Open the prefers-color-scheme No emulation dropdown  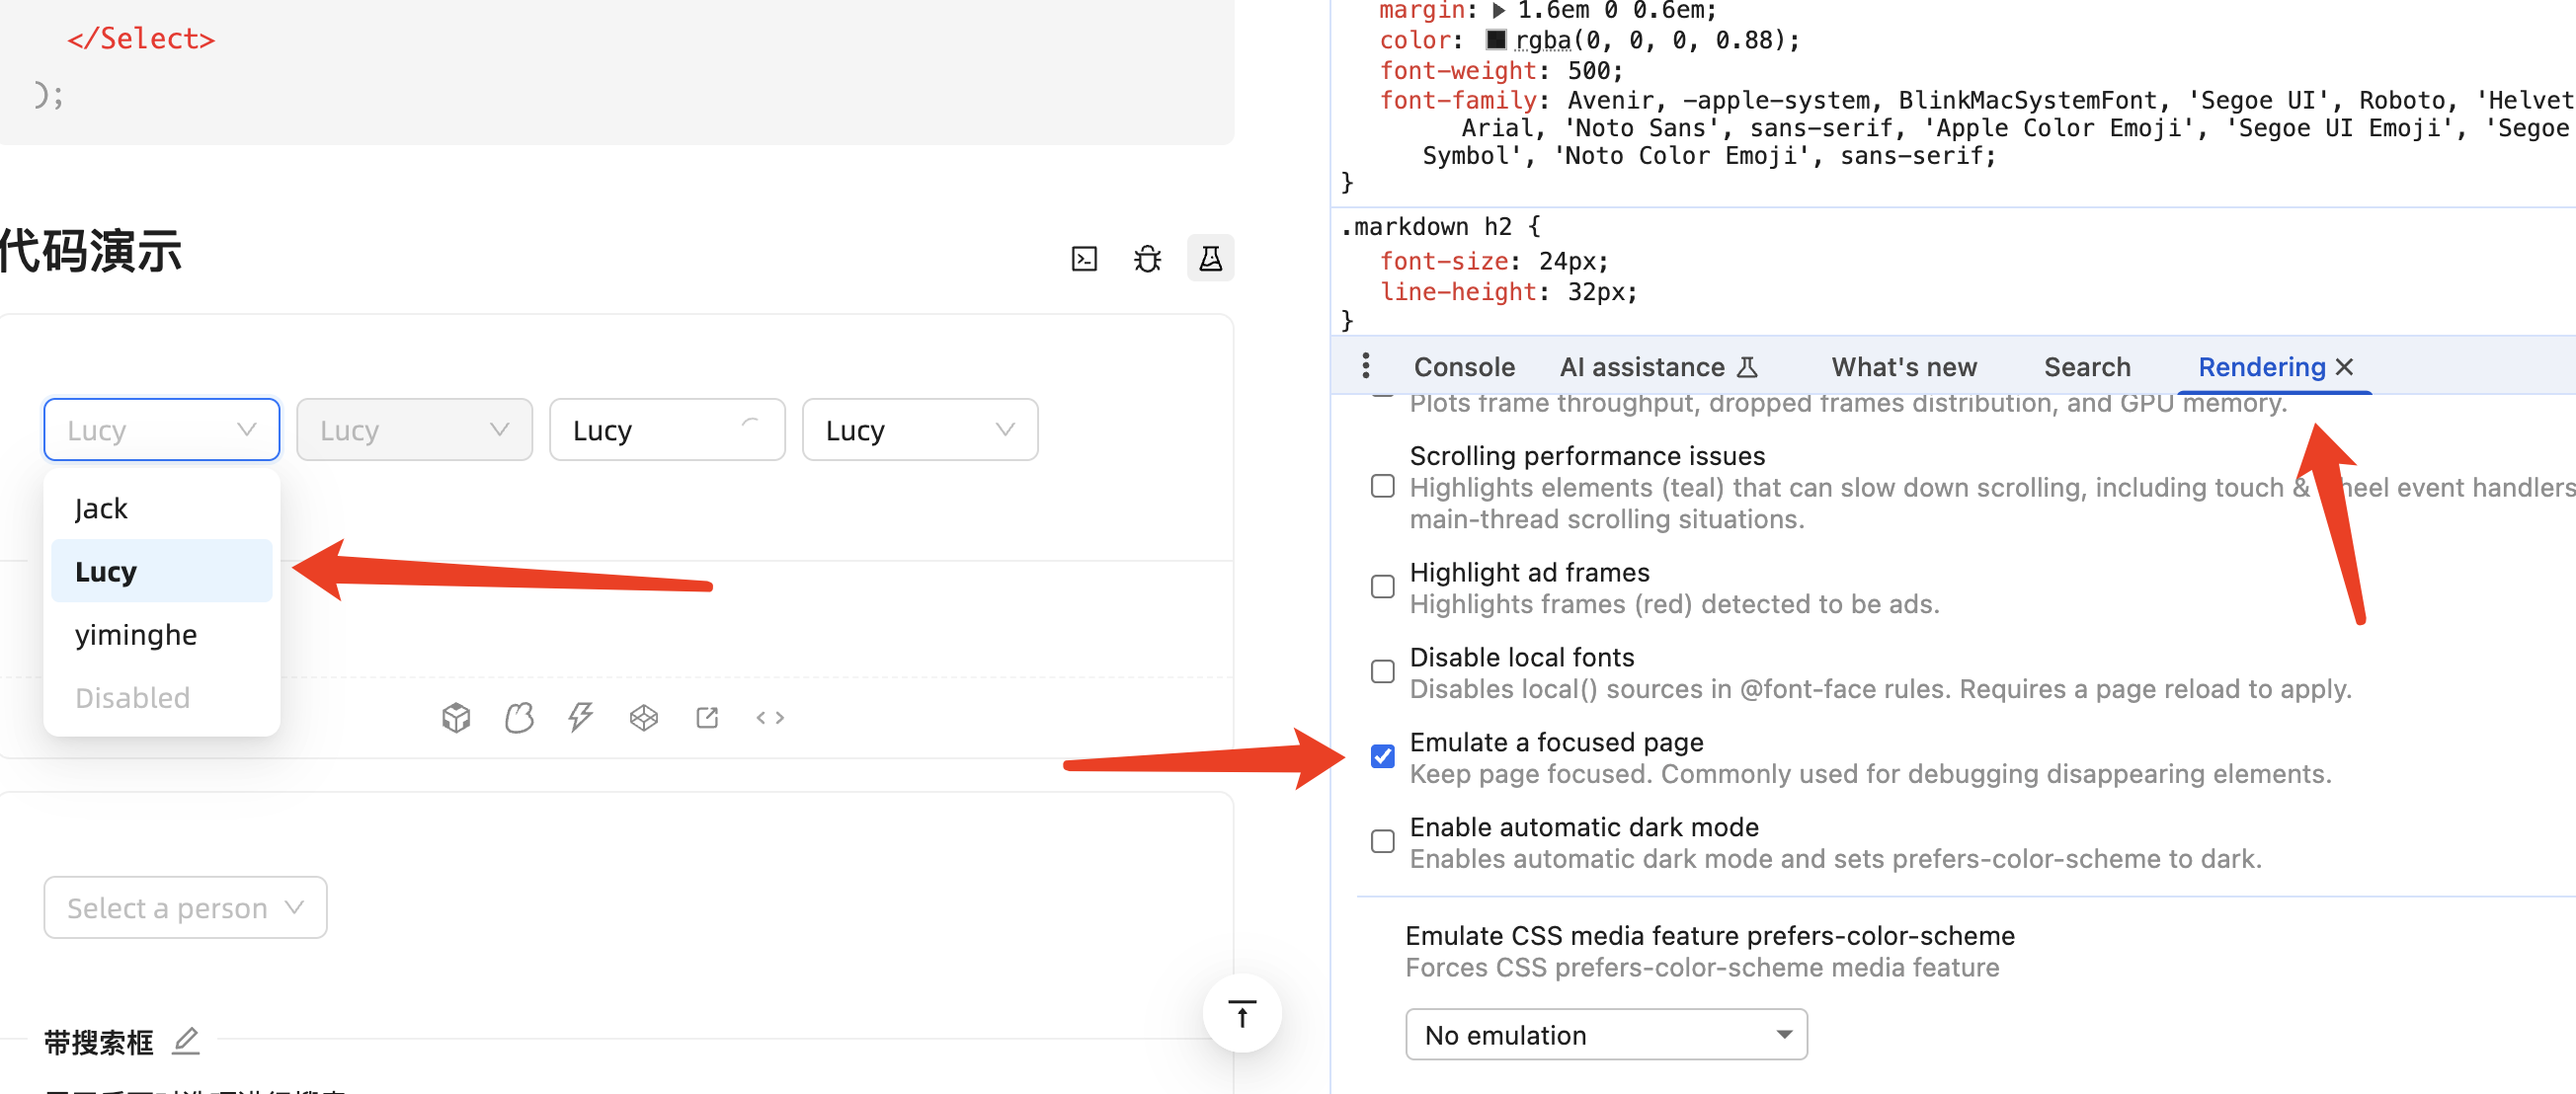click(x=1605, y=1034)
